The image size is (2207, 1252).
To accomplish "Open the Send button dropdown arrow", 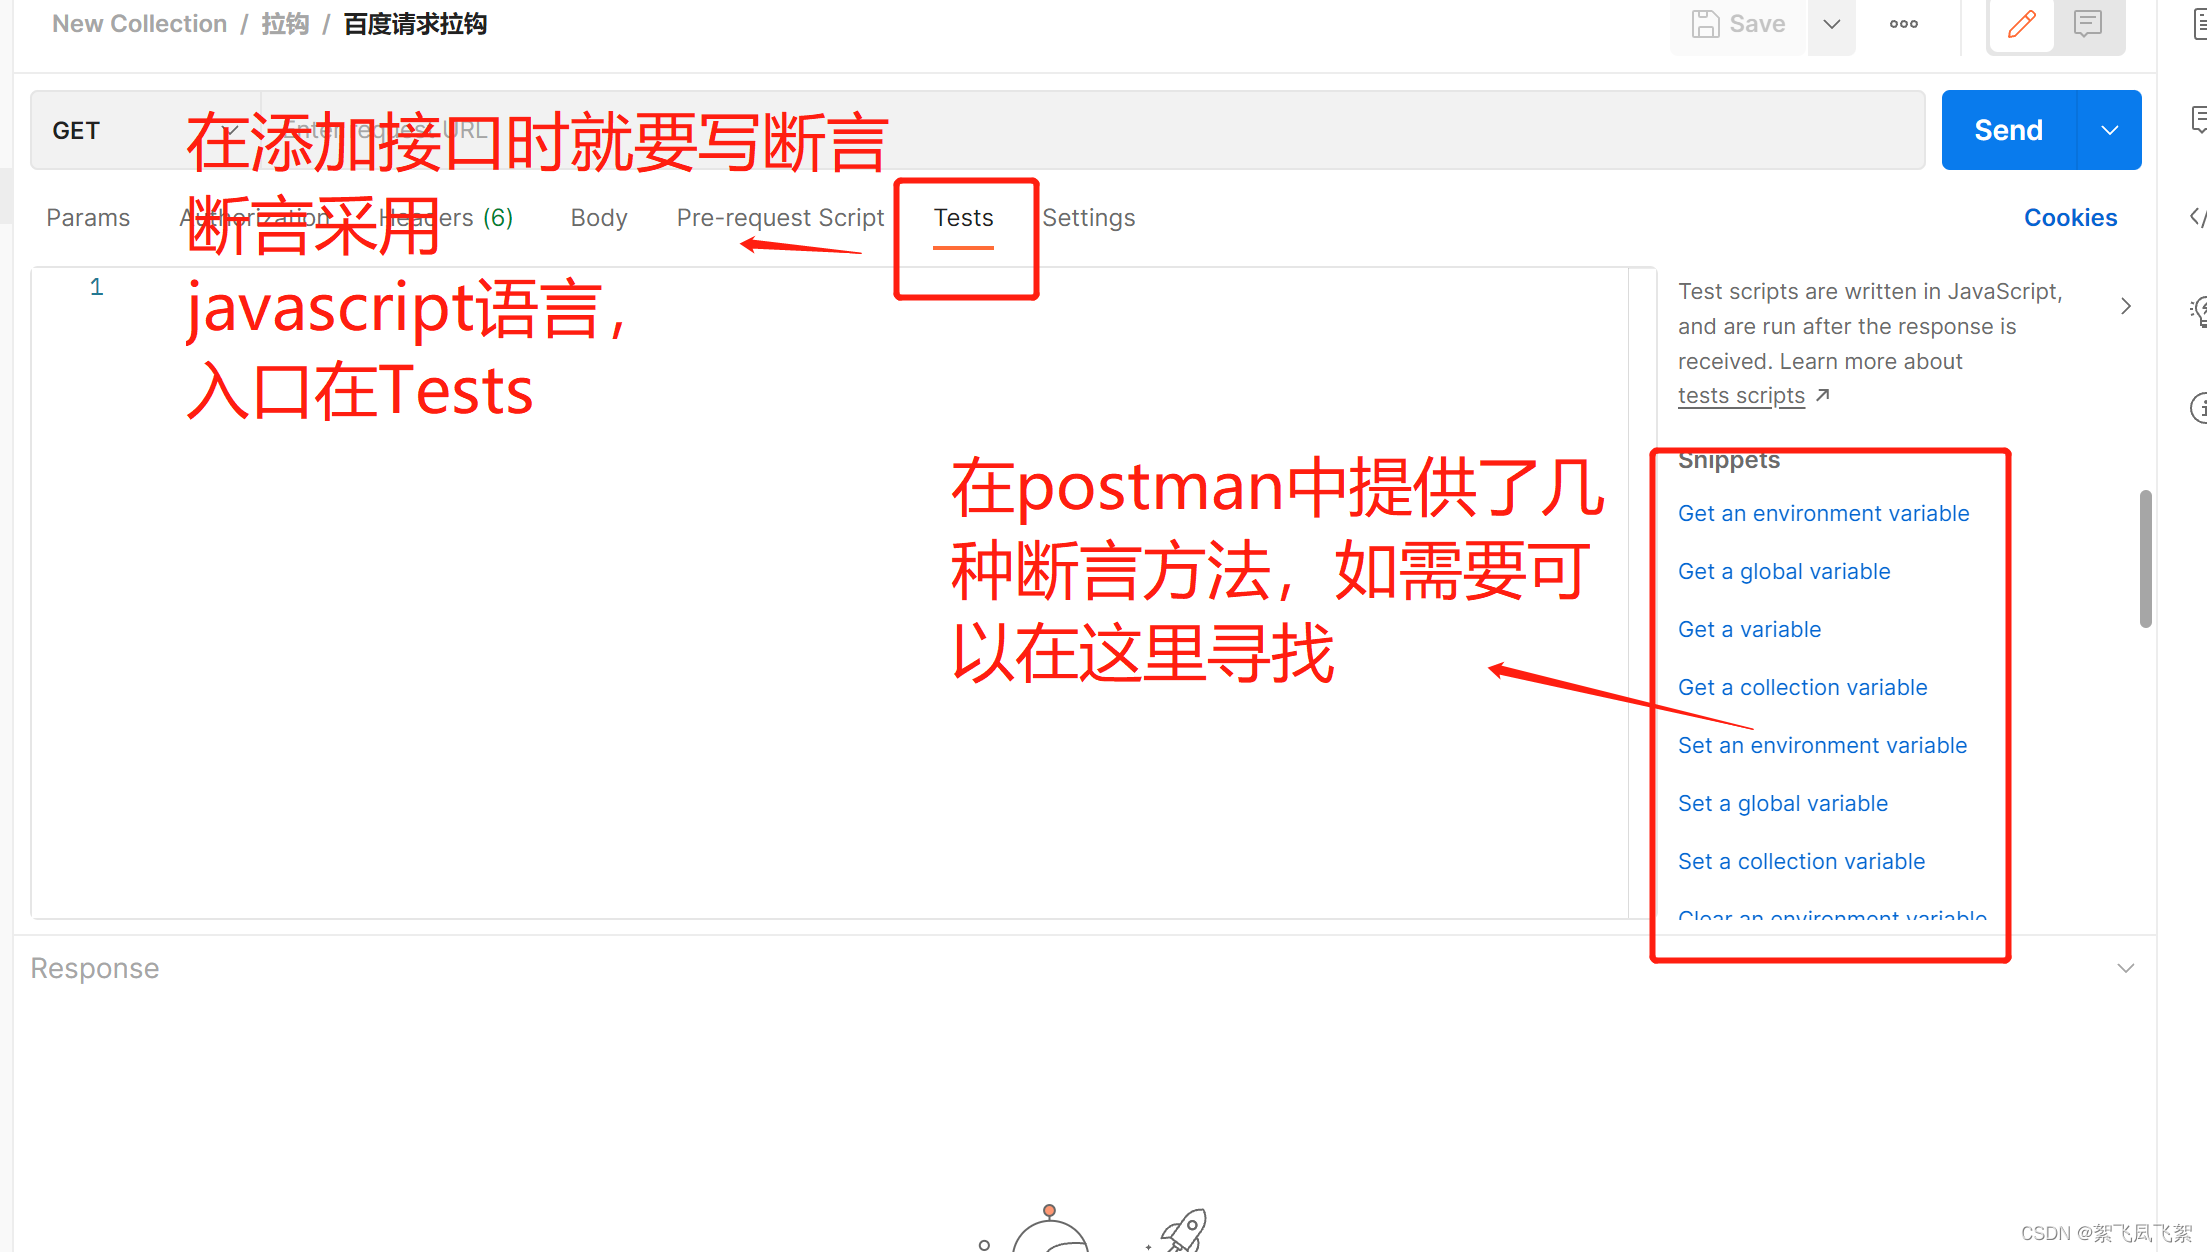I will (x=2109, y=130).
